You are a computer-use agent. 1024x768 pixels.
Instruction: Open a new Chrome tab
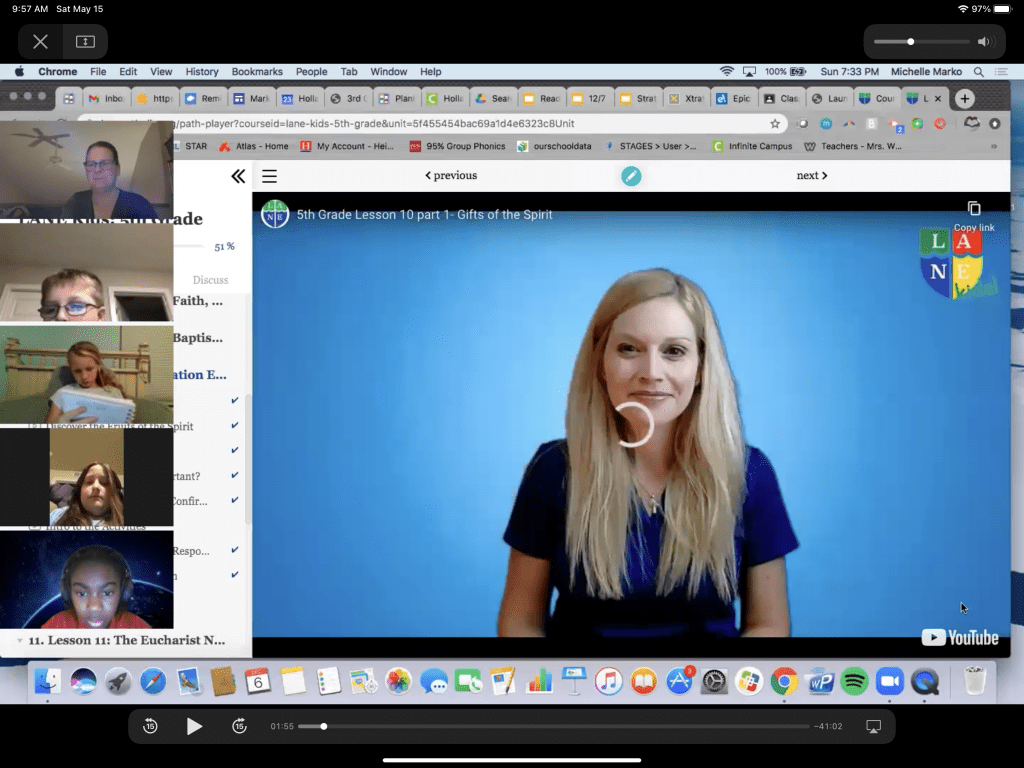965,99
